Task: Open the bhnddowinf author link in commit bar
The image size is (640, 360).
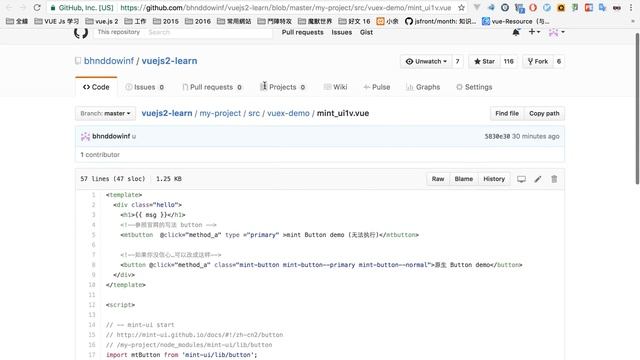Action: [x=111, y=136]
